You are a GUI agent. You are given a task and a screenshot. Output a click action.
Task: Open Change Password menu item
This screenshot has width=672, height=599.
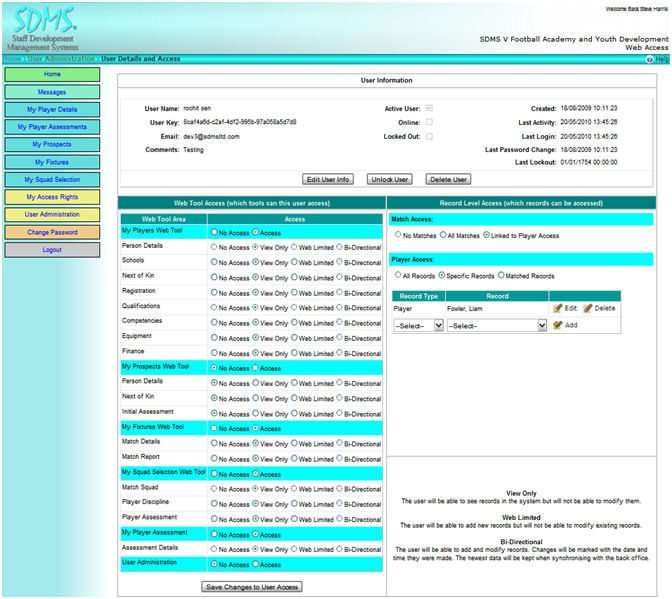pyautogui.click(x=52, y=232)
